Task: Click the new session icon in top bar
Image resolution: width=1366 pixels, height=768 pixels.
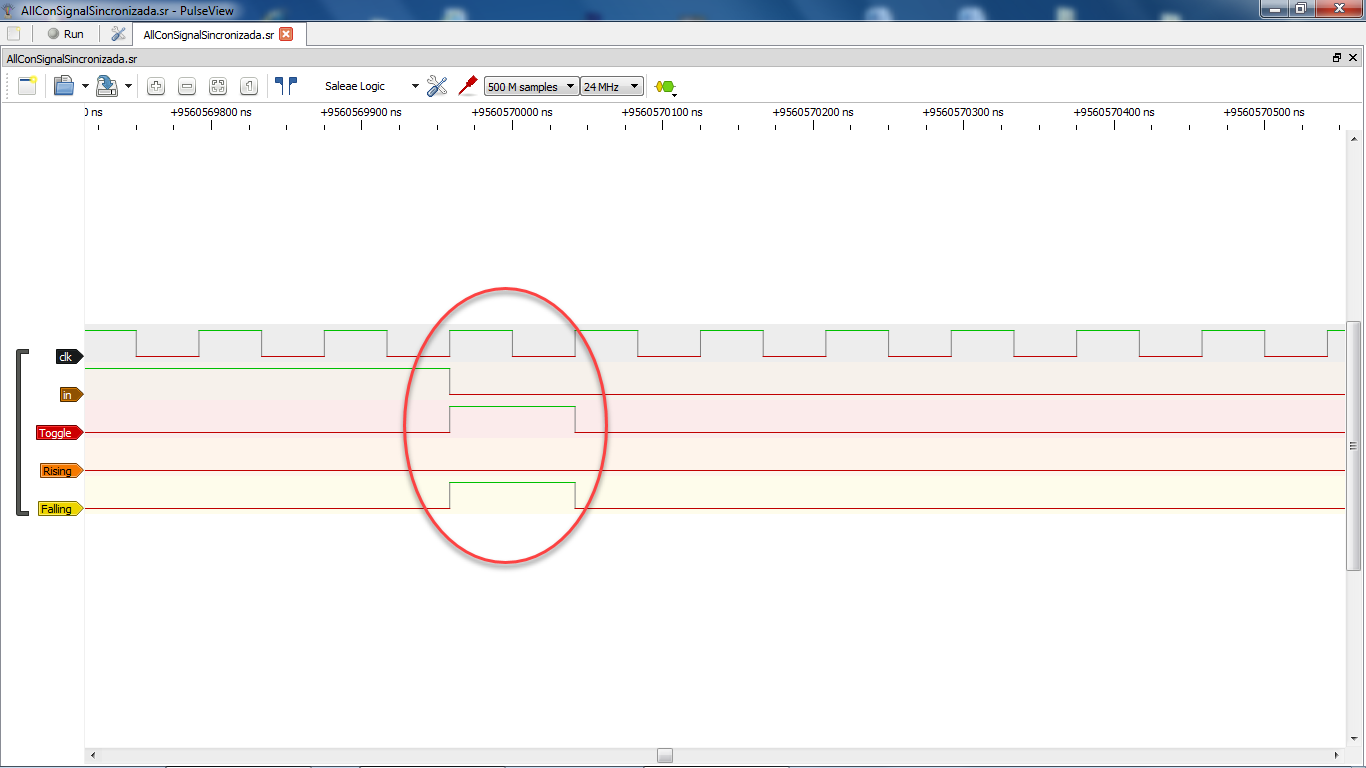Action: click(13, 34)
